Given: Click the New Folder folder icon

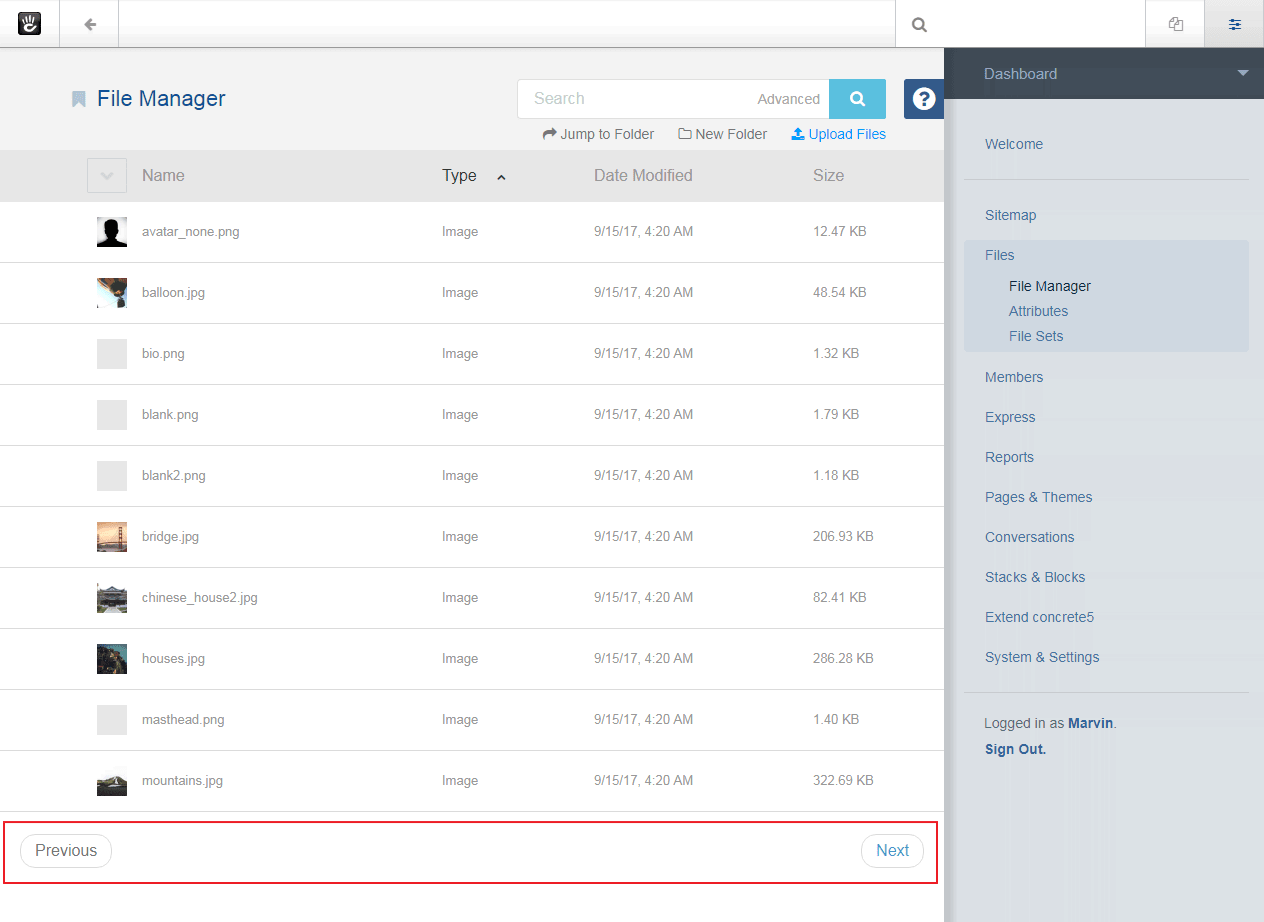Looking at the screenshot, I should click(685, 133).
